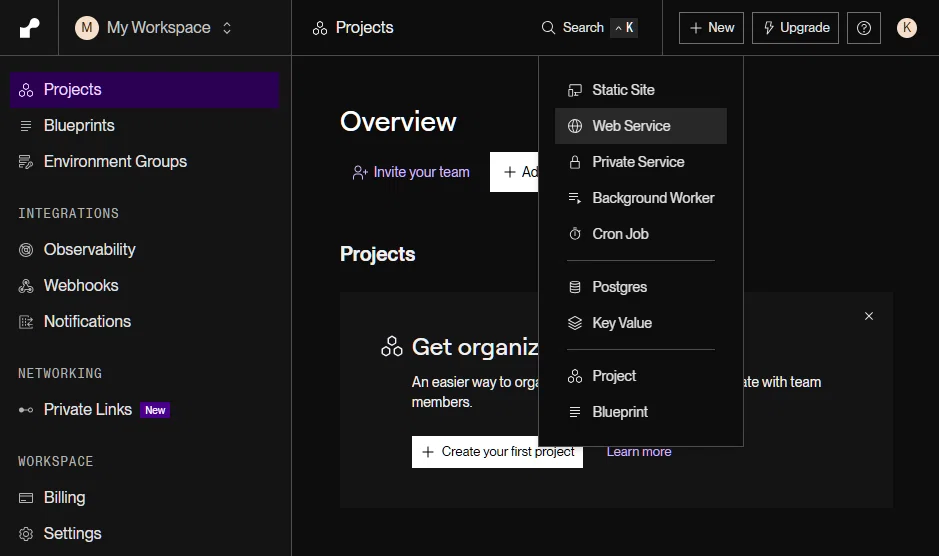Open Private Links in the sidebar
This screenshot has height=556, width=939.
coord(144,410)
